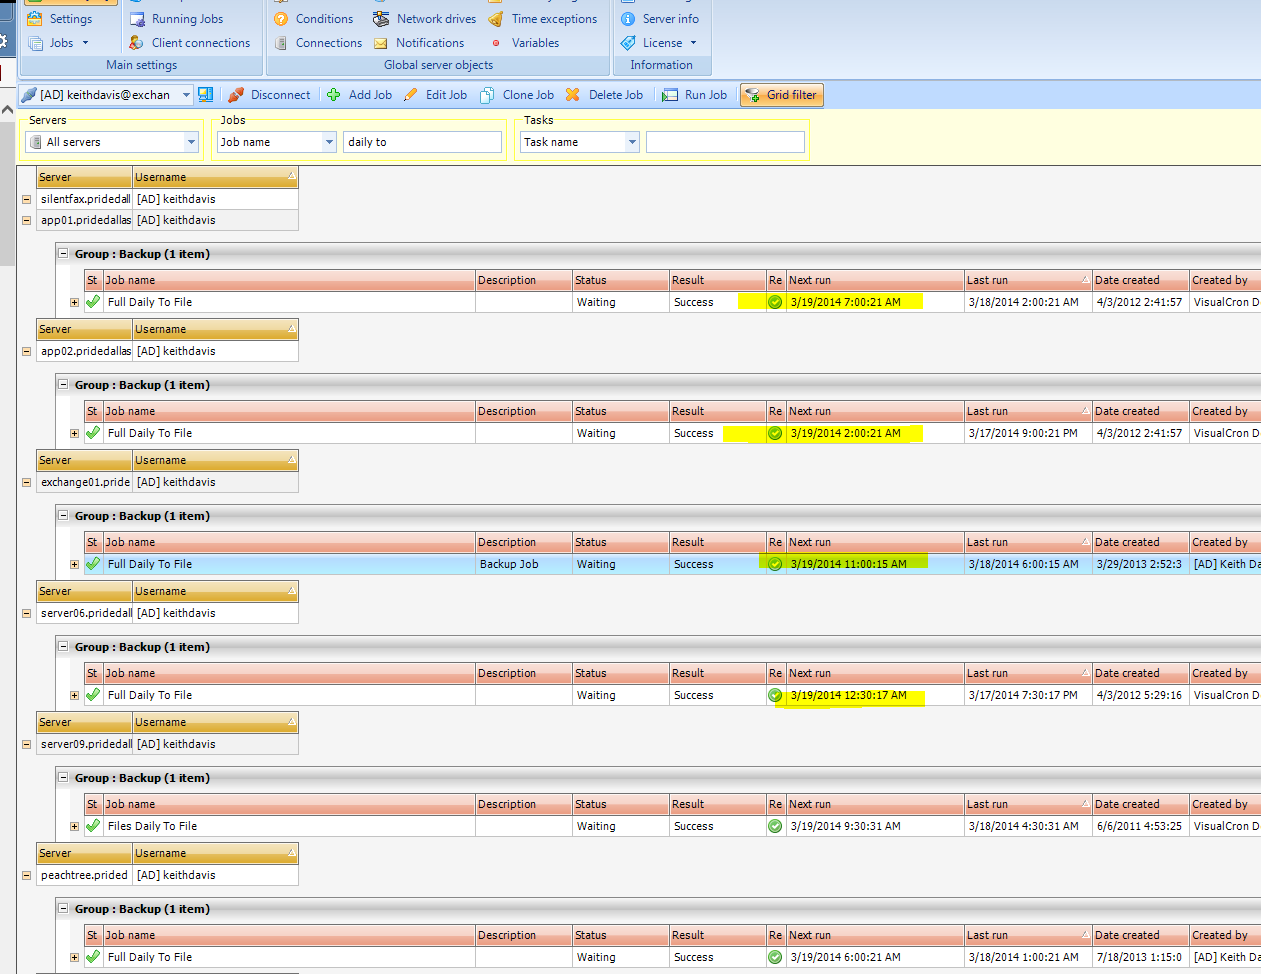The height and width of the screenshot is (974, 1261).
Task: Open Client connections
Action: (x=190, y=43)
